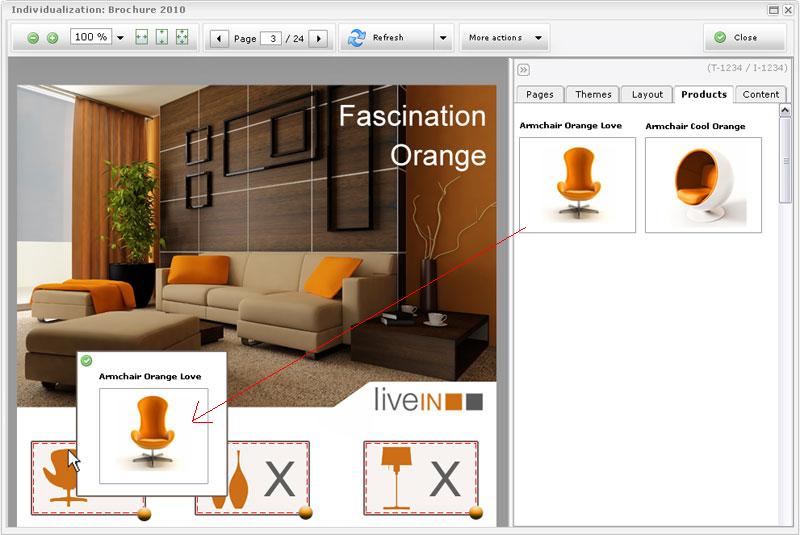This screenshot has height=535, width=800.
Task: Expand the Refresh button dropdown arrow
Action: click(443, 38)
